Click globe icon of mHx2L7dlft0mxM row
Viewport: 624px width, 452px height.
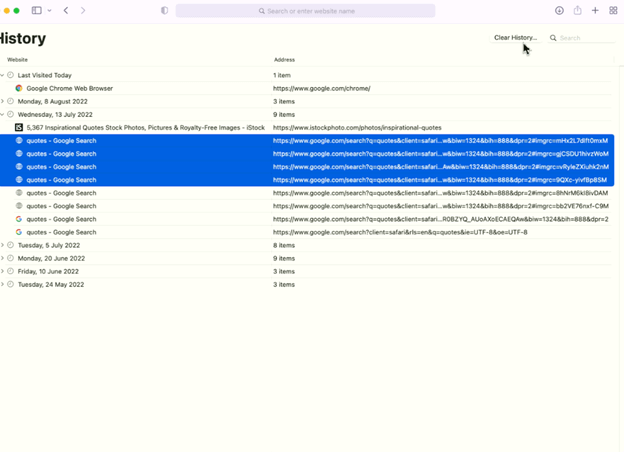pyautogui.click(x=19, y=140)
